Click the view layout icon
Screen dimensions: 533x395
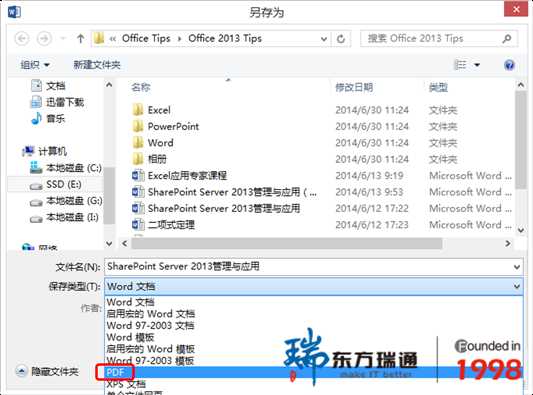click(461, 65)
